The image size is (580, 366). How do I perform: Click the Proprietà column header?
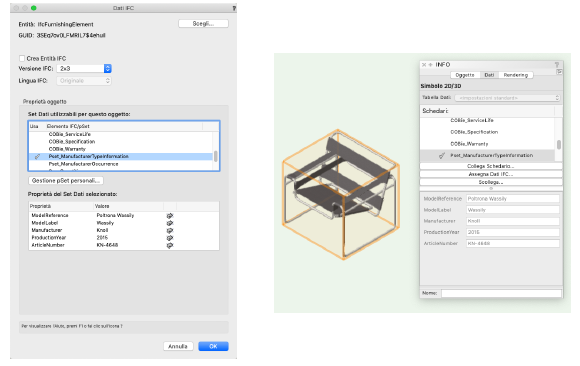[40, 206]
